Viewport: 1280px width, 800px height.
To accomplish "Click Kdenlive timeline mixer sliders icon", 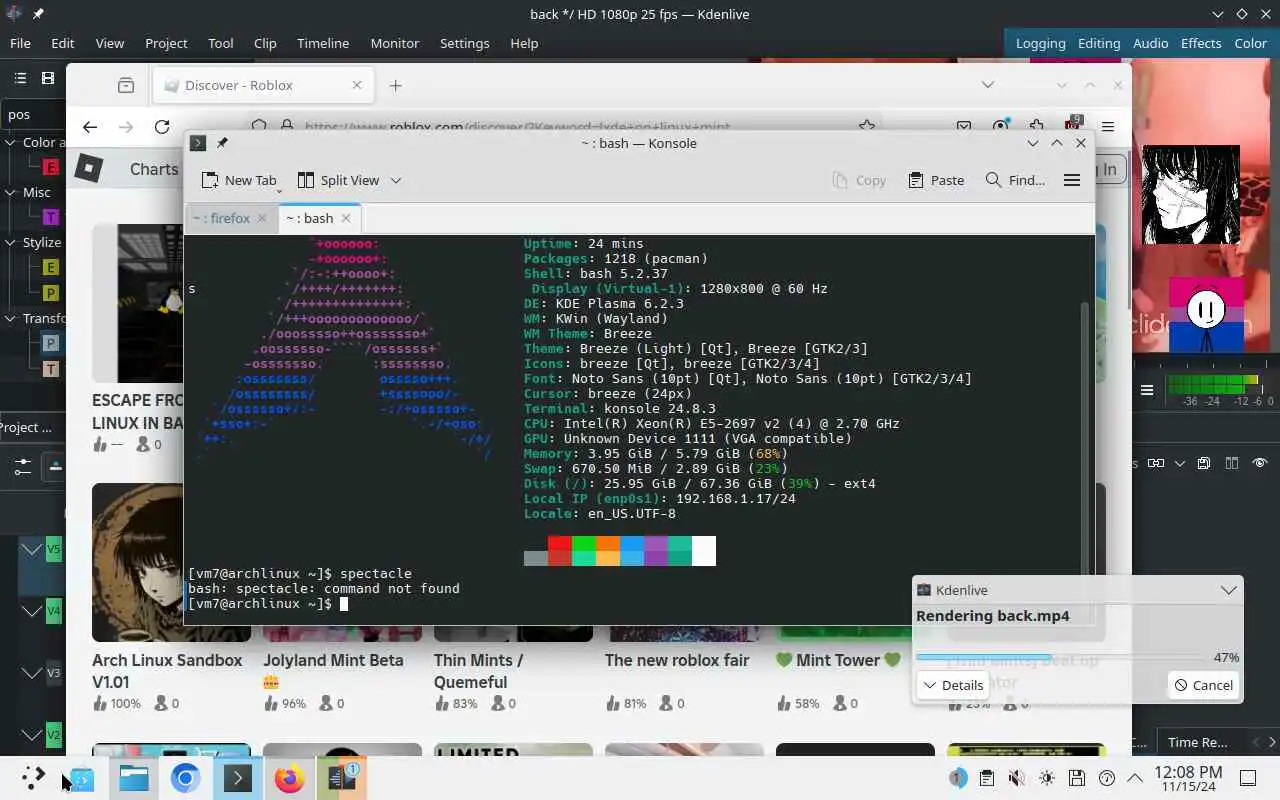I will pos(22,466).
